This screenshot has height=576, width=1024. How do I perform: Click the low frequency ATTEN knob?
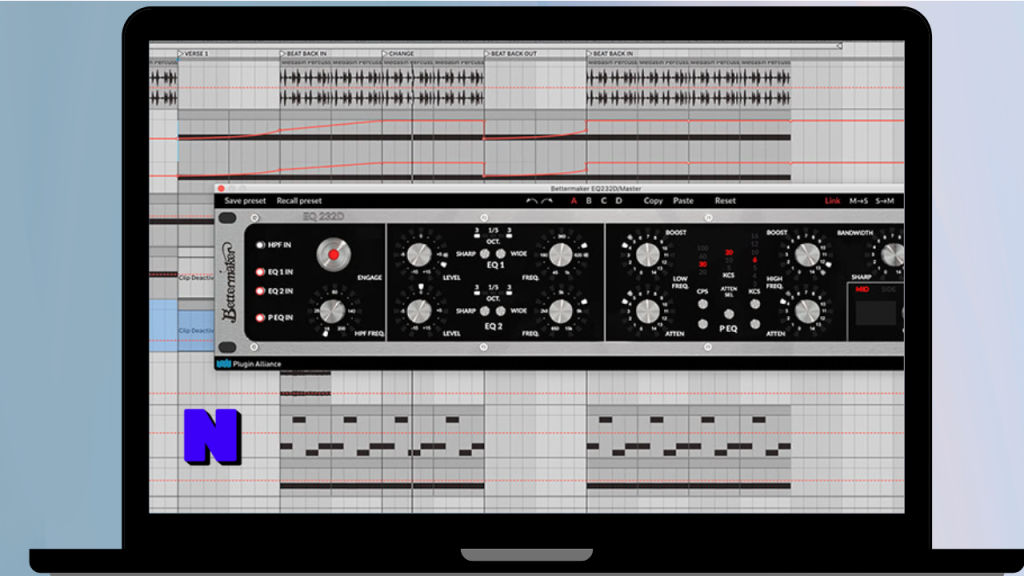tap(647, 312)
